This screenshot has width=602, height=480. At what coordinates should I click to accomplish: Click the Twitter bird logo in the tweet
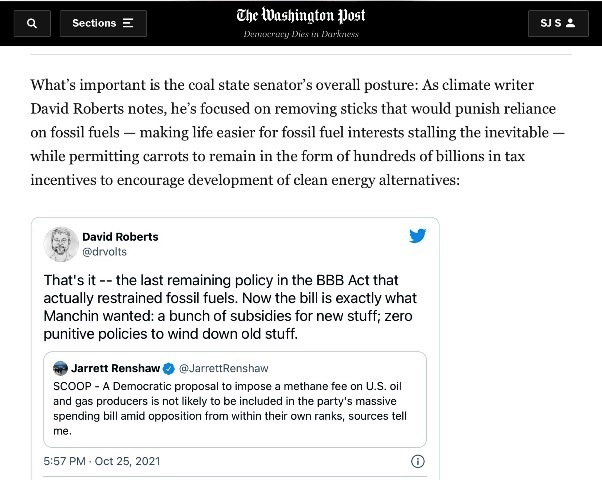(417, 236)
